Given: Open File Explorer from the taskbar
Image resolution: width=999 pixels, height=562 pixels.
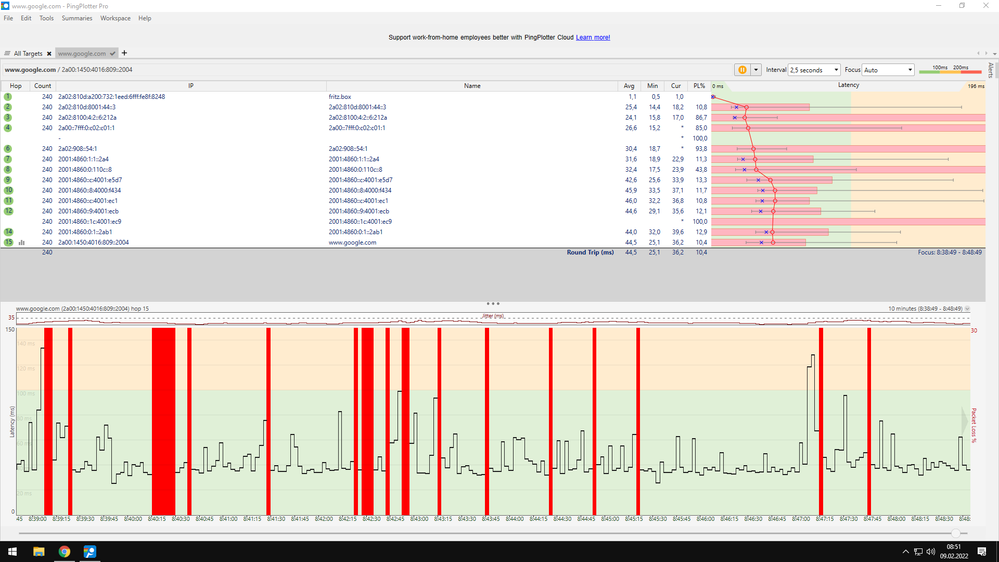Looking at the screenshot, I should pyautogui.click(x=39, y=552).
